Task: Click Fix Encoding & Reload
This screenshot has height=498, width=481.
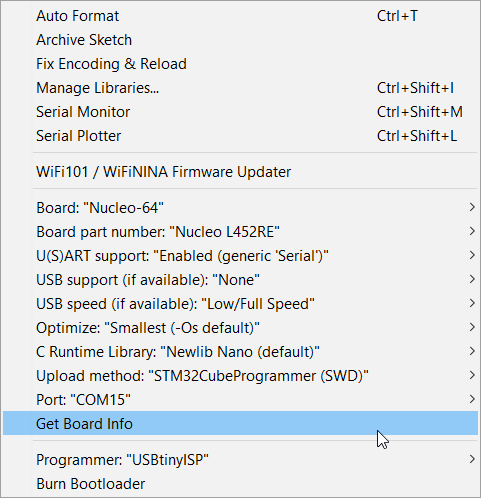Action: pyautogui.click(x=240, y=64)
